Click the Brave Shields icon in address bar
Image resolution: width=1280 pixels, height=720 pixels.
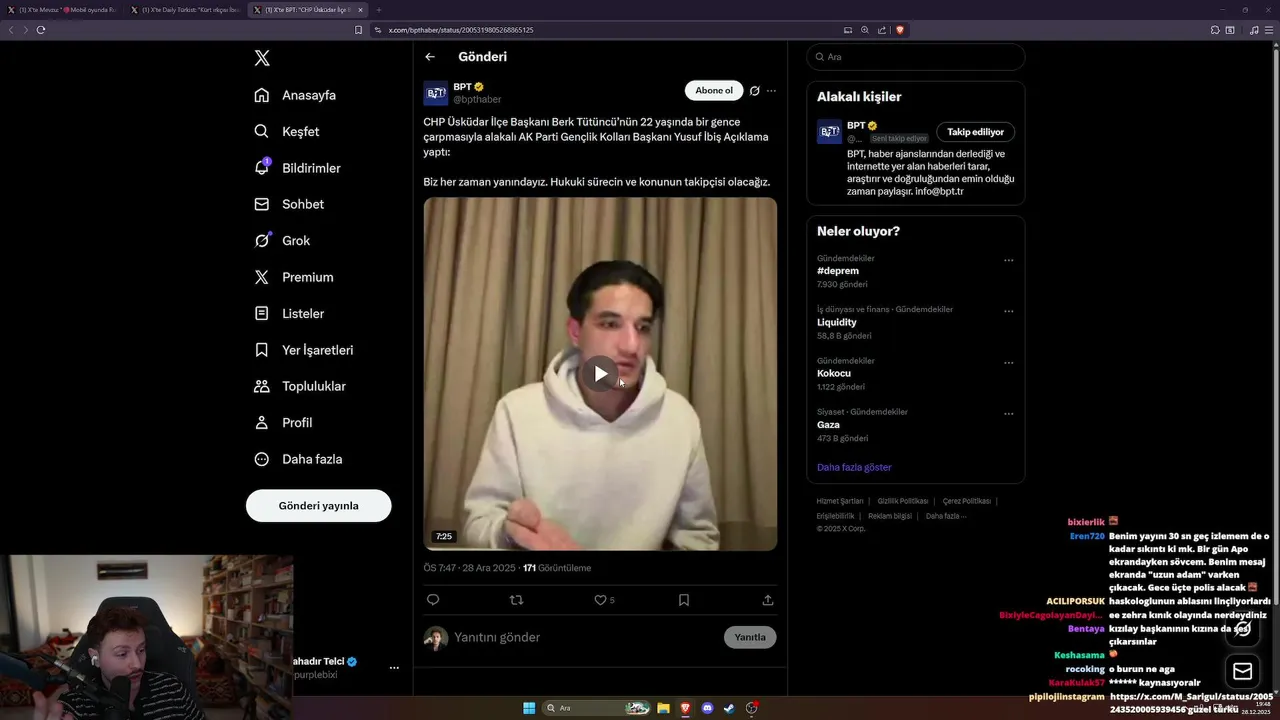900,30
